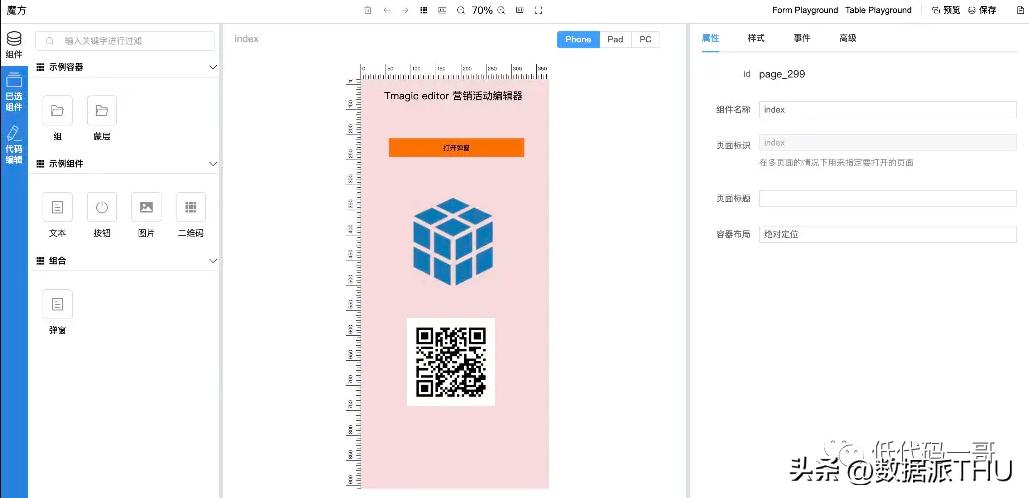The width and height of the screenshot is (1029, 498).
Task: Select the 文本 text component icon
Action: [x=57, y=207]
